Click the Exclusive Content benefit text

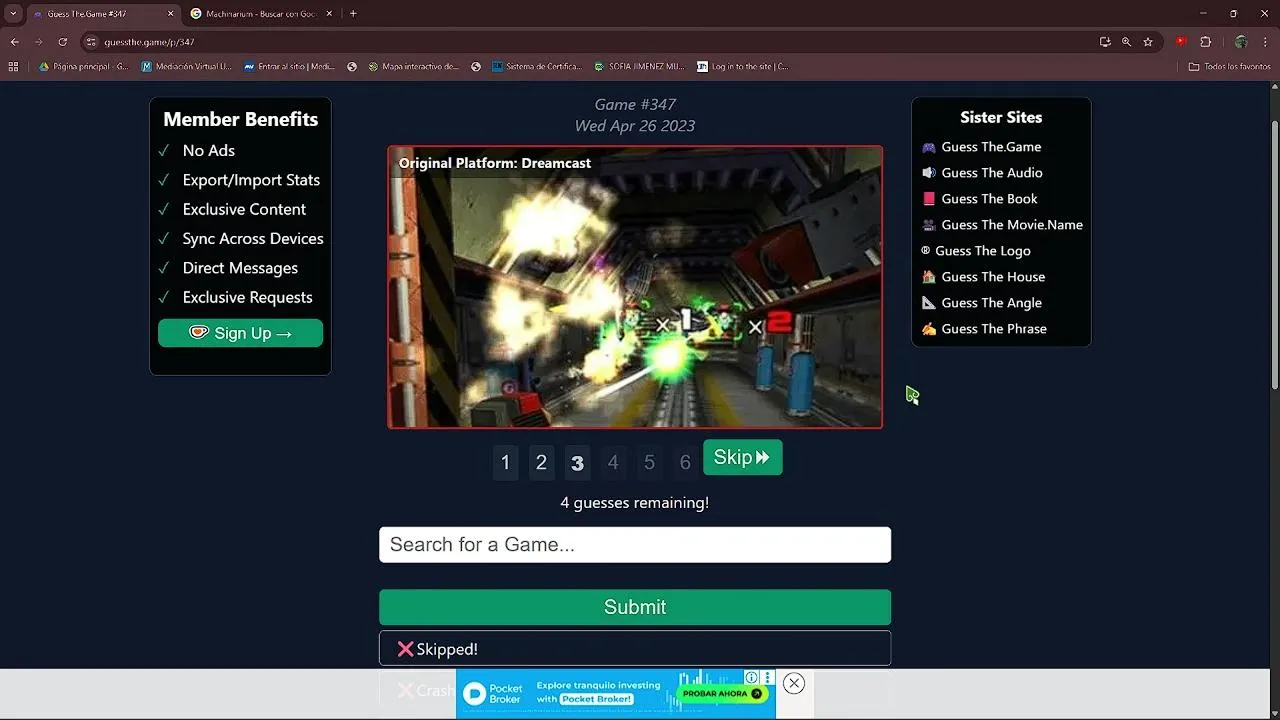(x=244, y=209)
